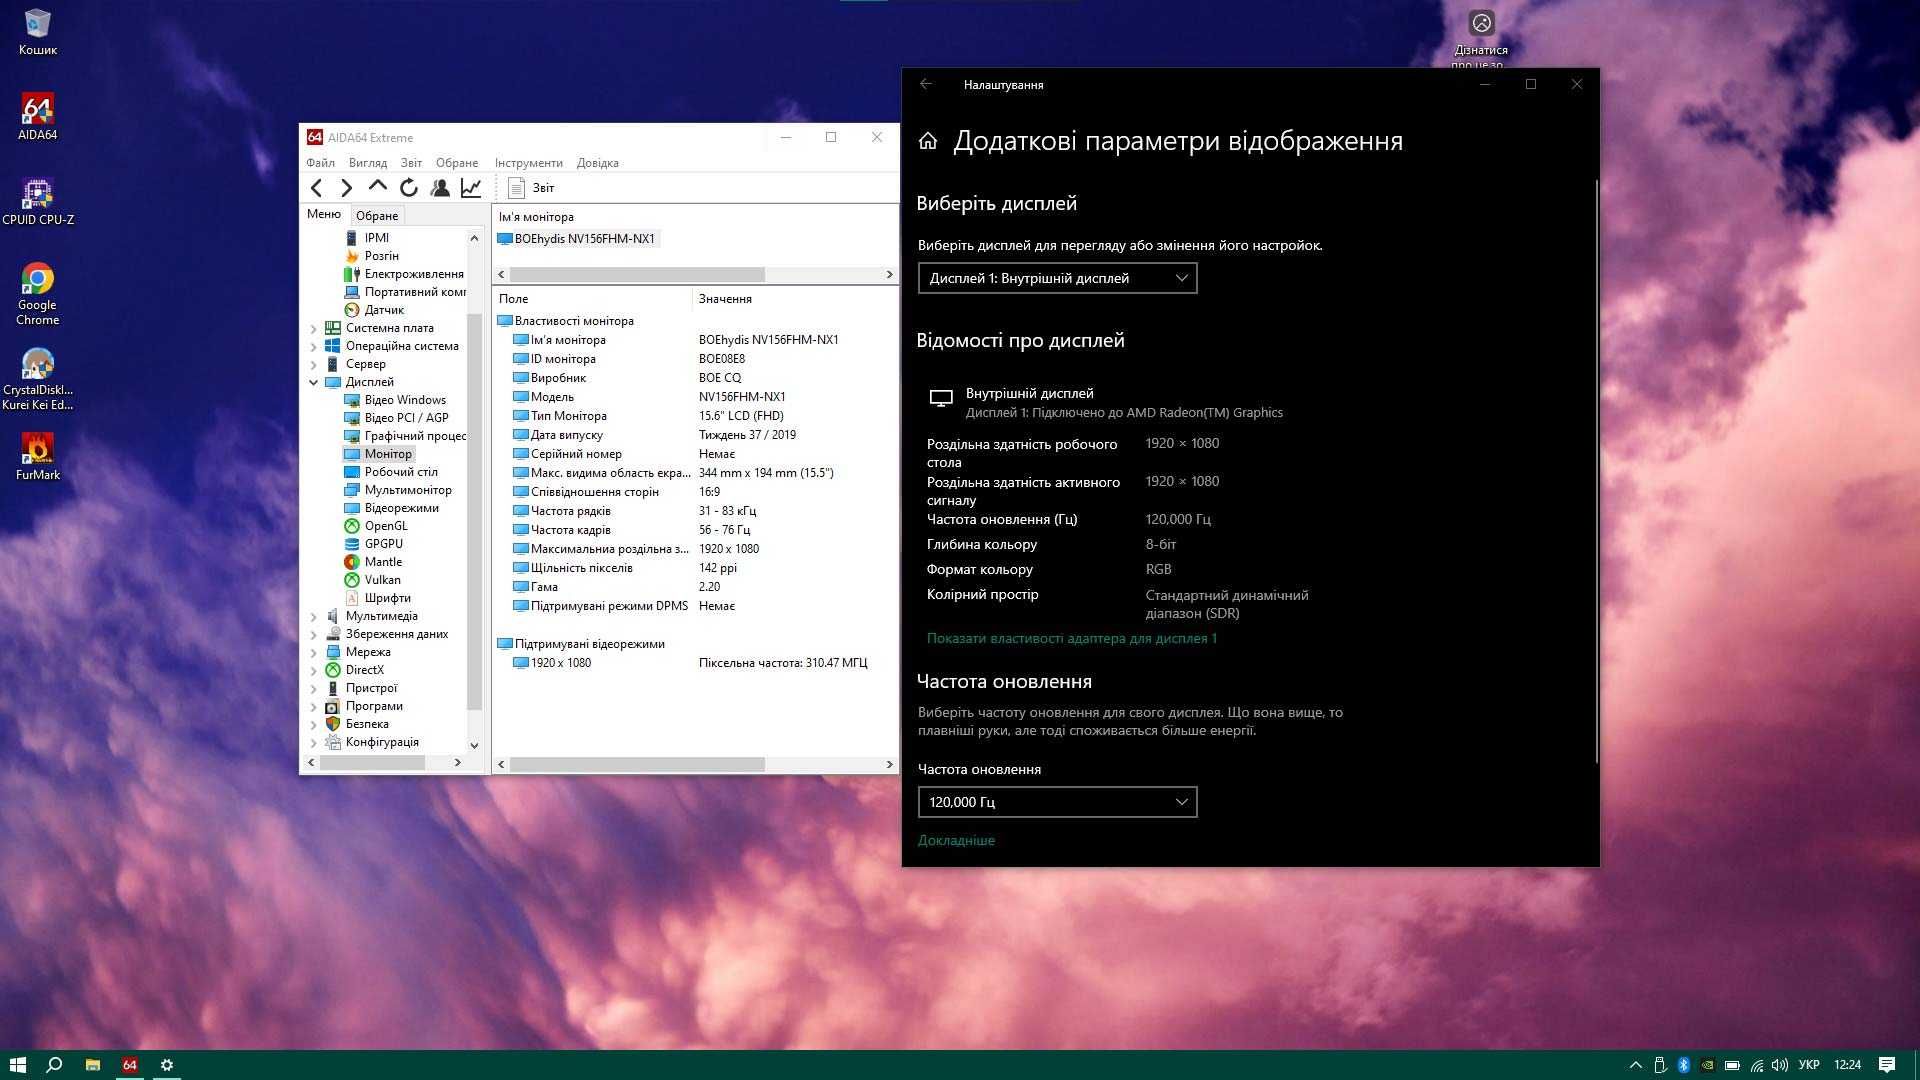The width and height of the screenshot is (1920, 1080).
Task: Click the УКР language indicator
Action: click(x=1808, y=1065)
